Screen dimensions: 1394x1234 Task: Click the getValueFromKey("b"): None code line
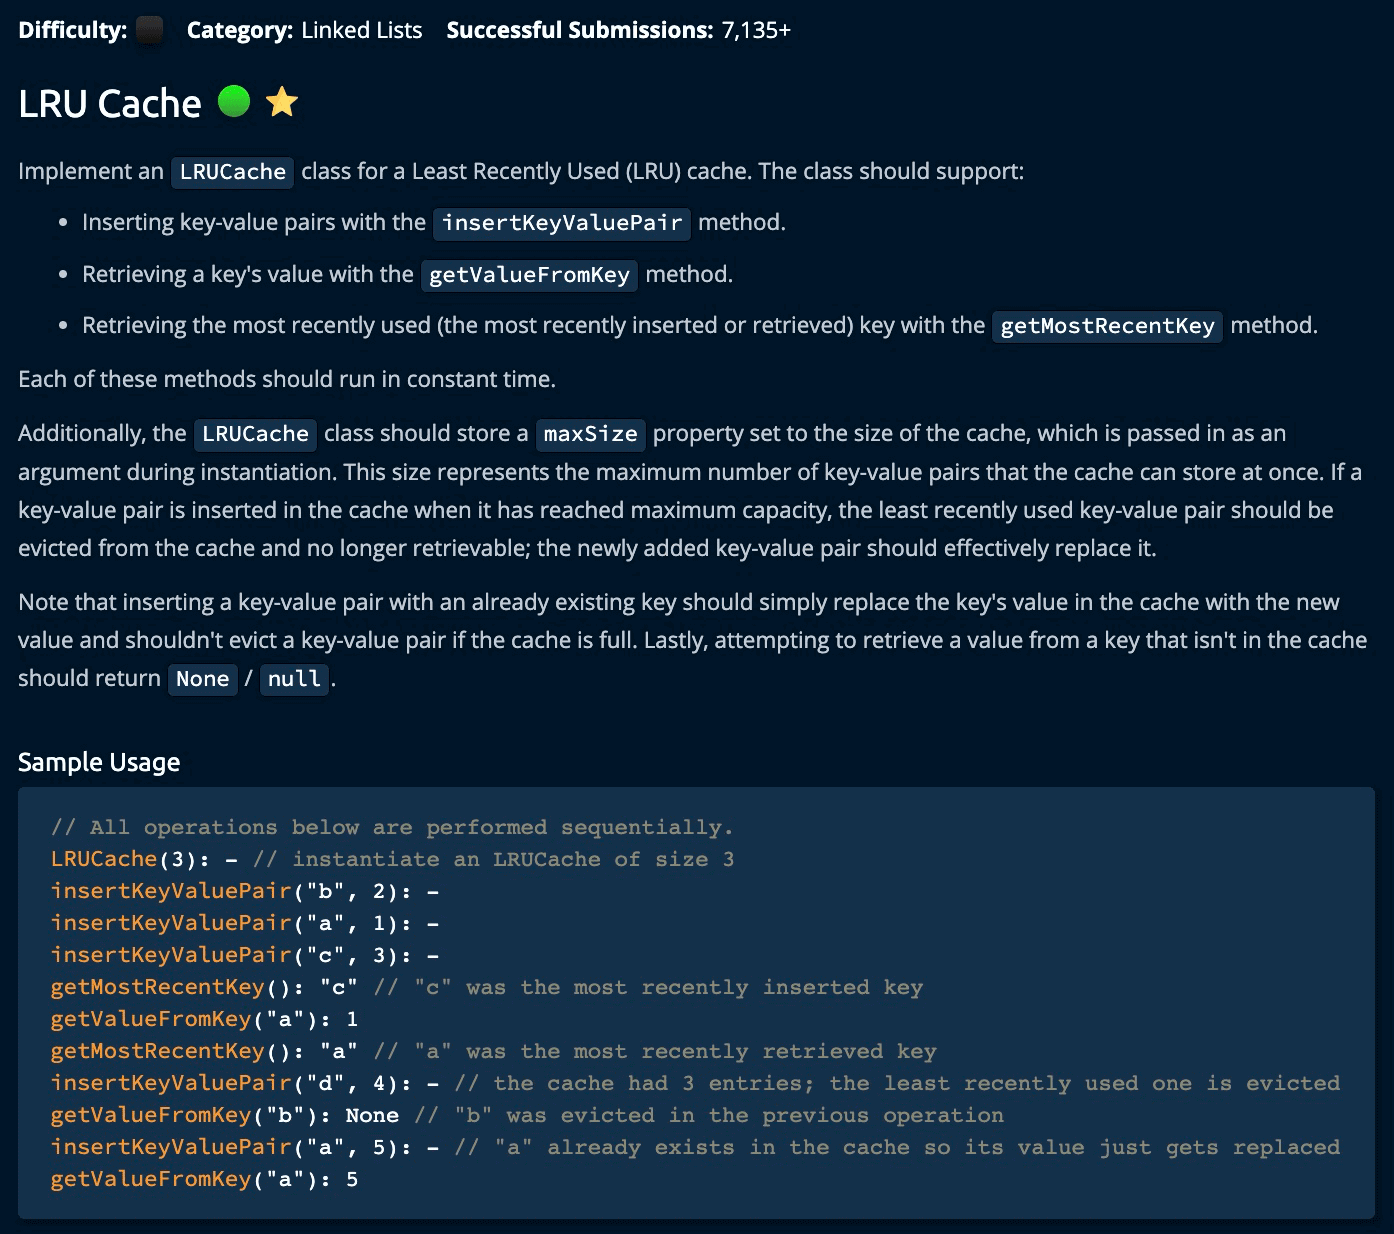224,1115
